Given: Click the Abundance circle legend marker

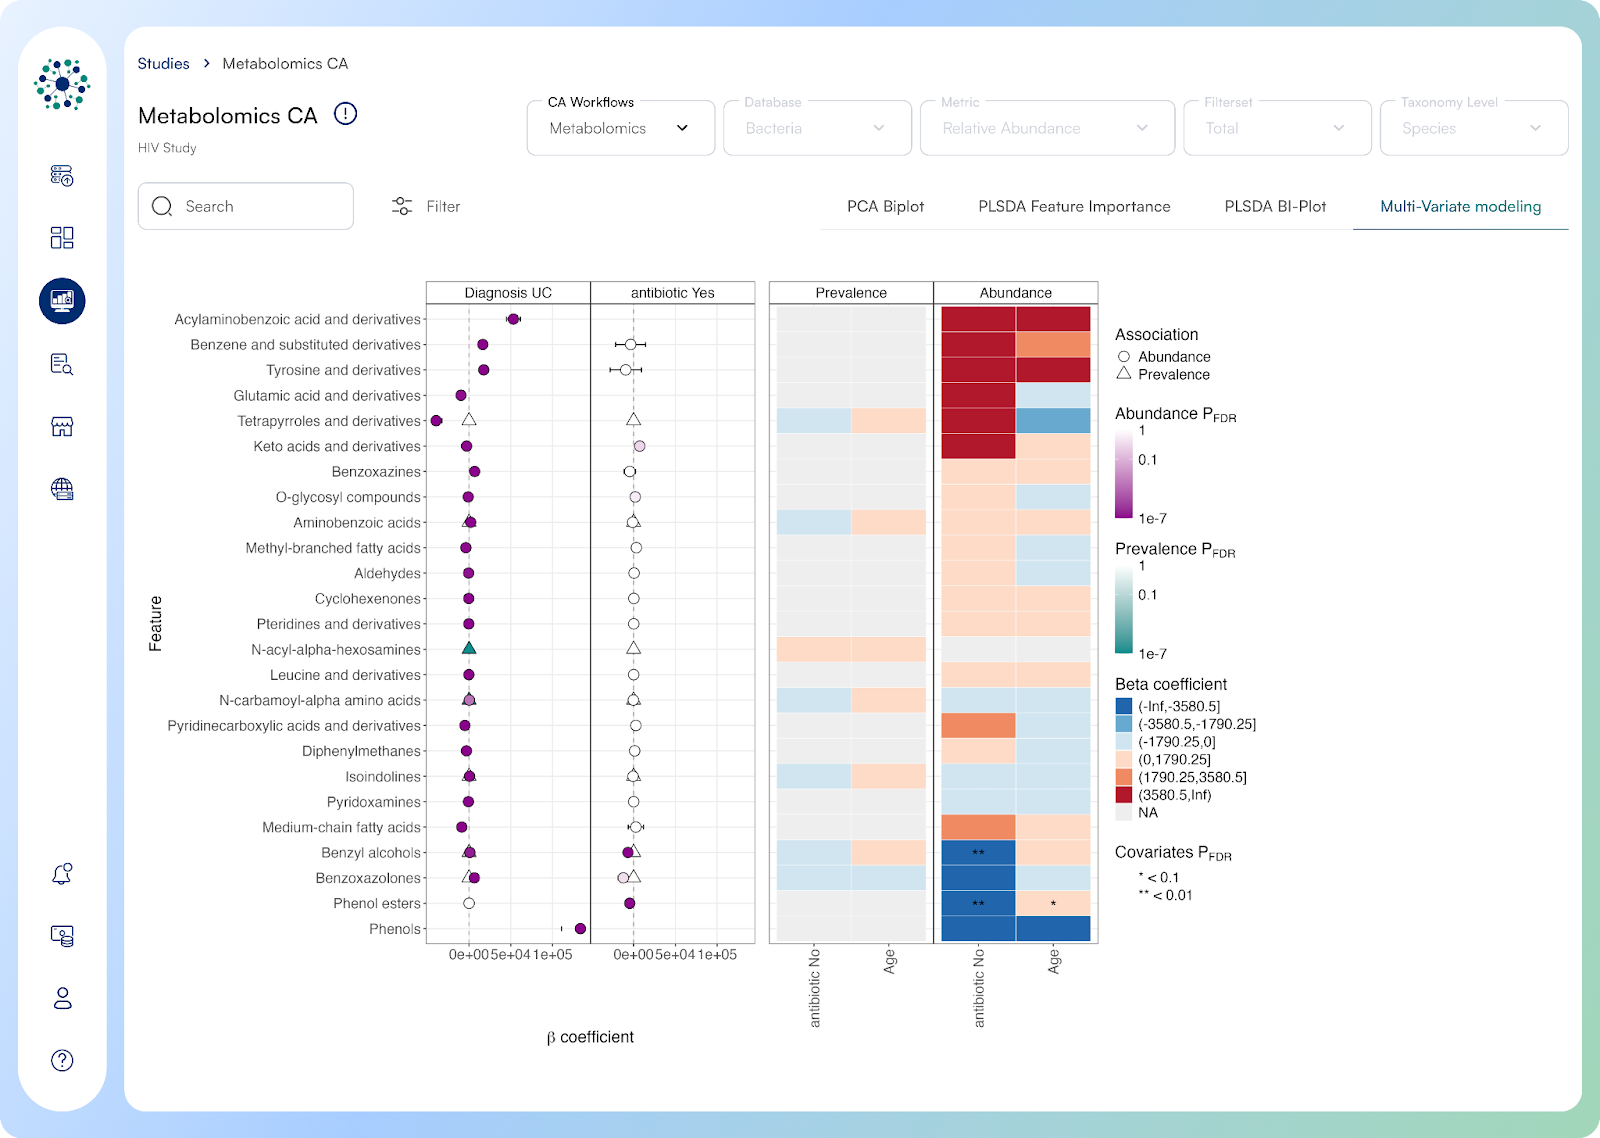Looking at the screenshot, I should [x=1124, y=357].
